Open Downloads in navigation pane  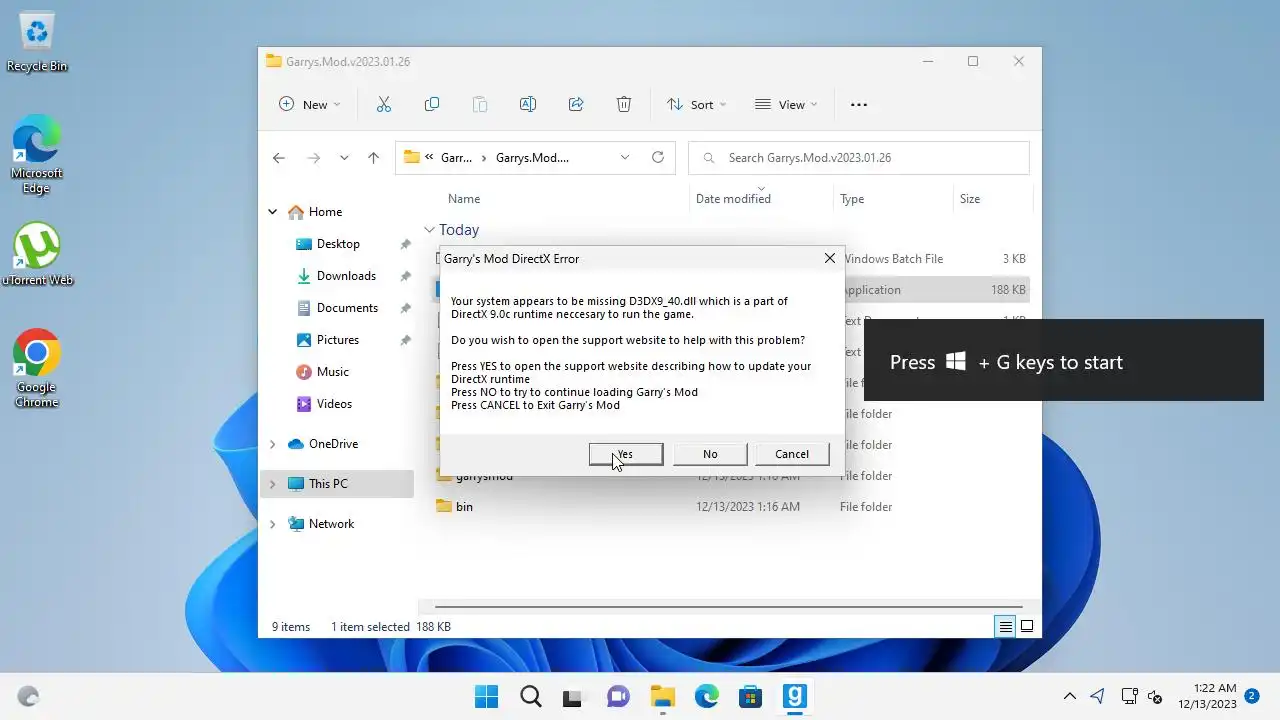click(346, 276)
